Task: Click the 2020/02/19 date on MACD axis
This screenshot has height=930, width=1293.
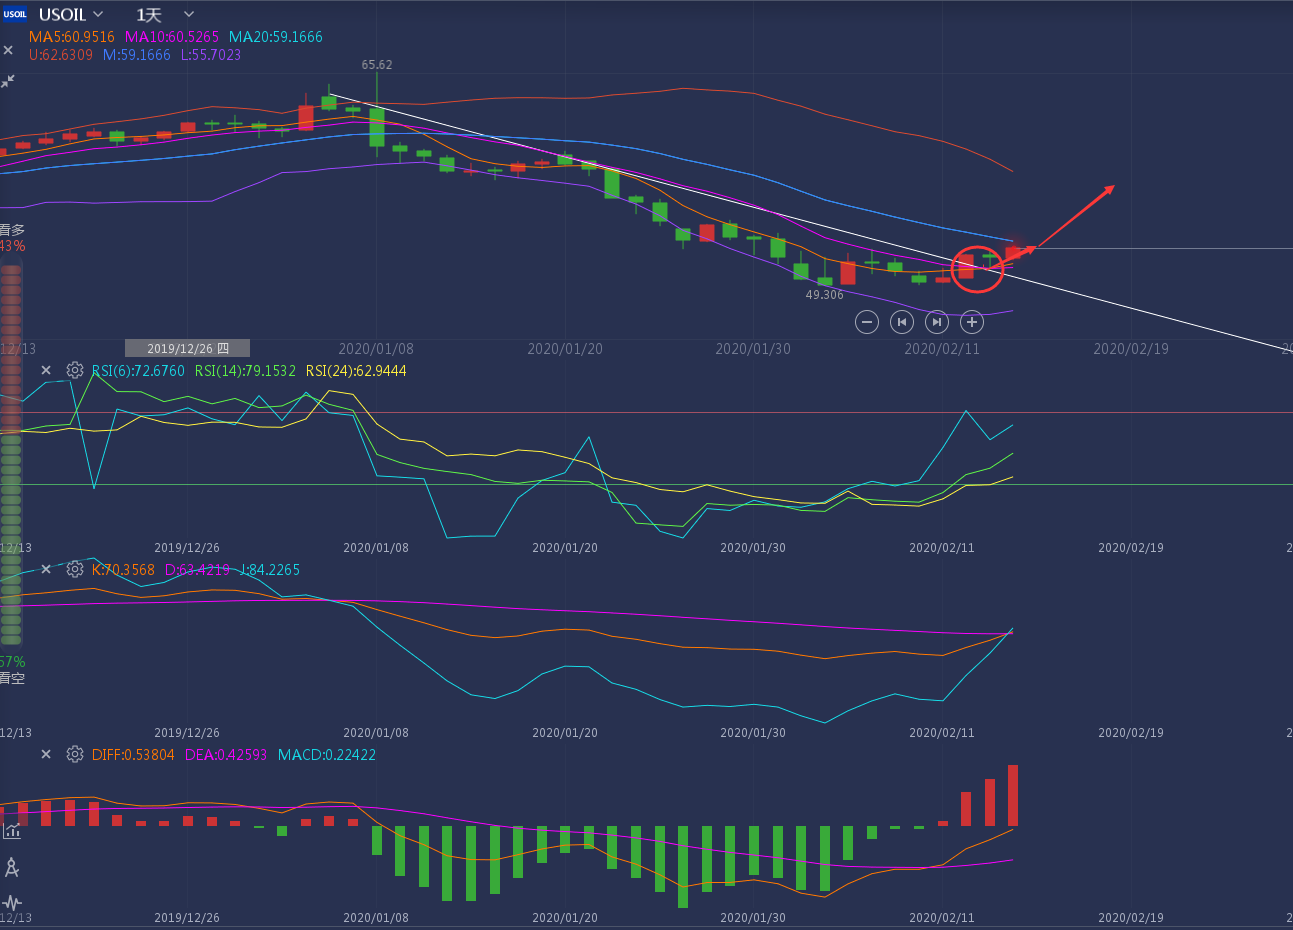Action: (x=1131, y=918)
